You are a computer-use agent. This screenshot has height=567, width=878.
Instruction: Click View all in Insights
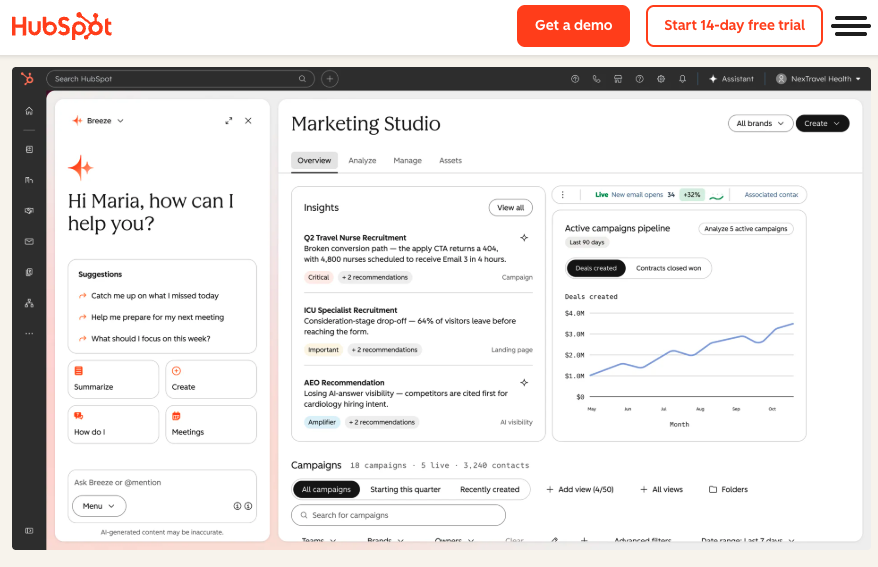(511, 208)
